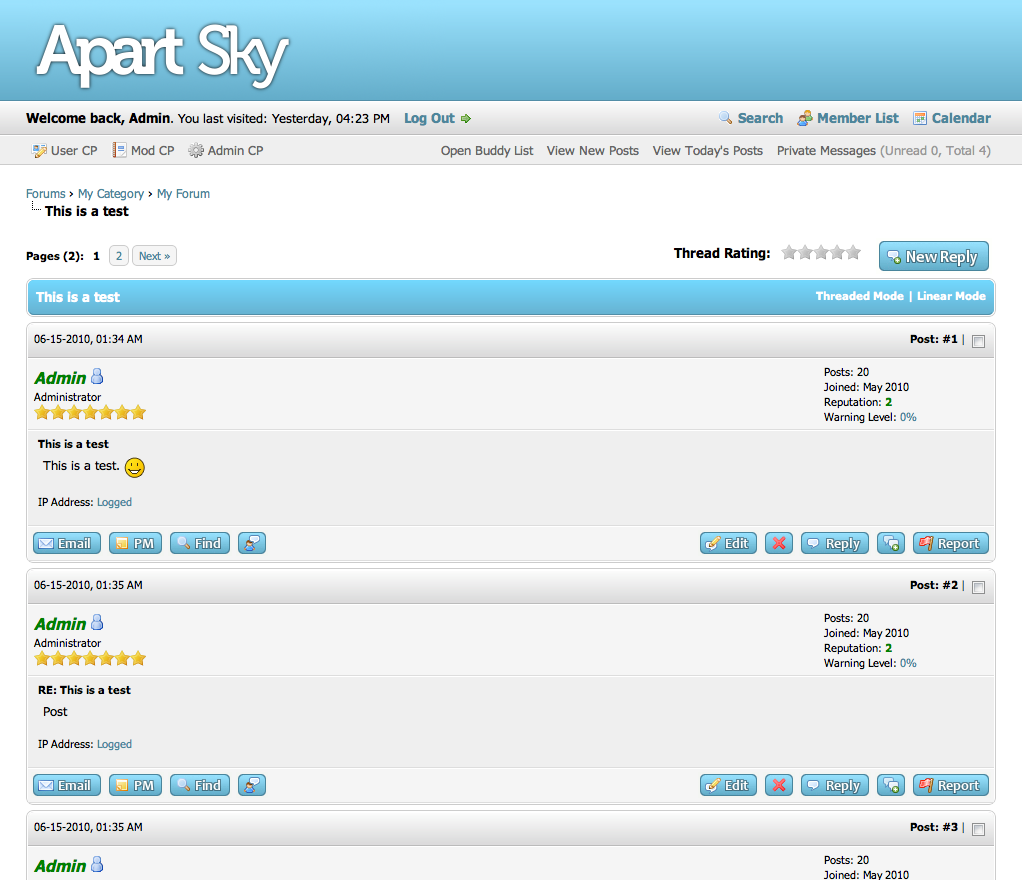Click the delete post icon on post #2
The width and height of the screenshot is (1022, 880).
click(780, 785)
